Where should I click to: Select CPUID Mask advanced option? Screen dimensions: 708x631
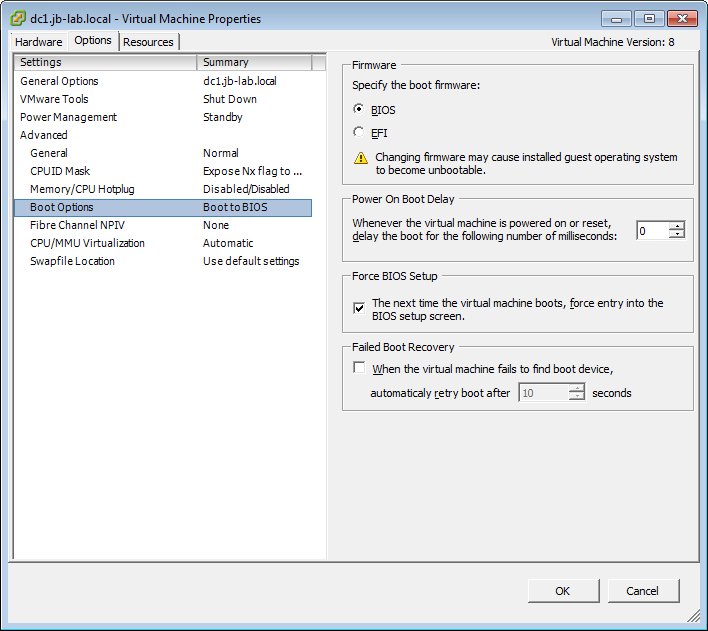pos(60,171)
